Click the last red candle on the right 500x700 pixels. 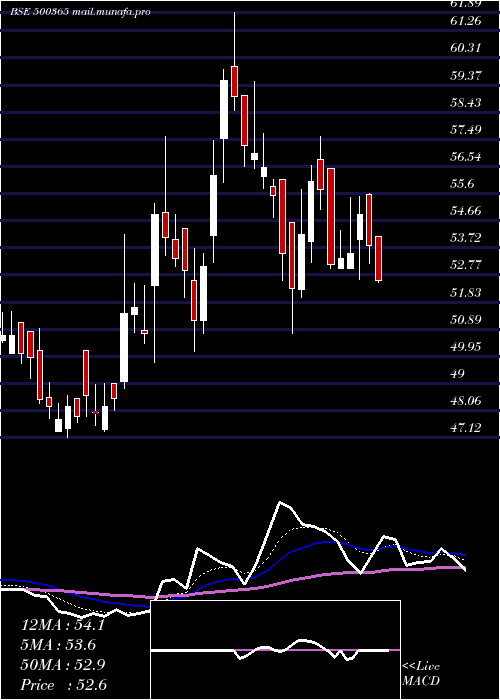379,258
